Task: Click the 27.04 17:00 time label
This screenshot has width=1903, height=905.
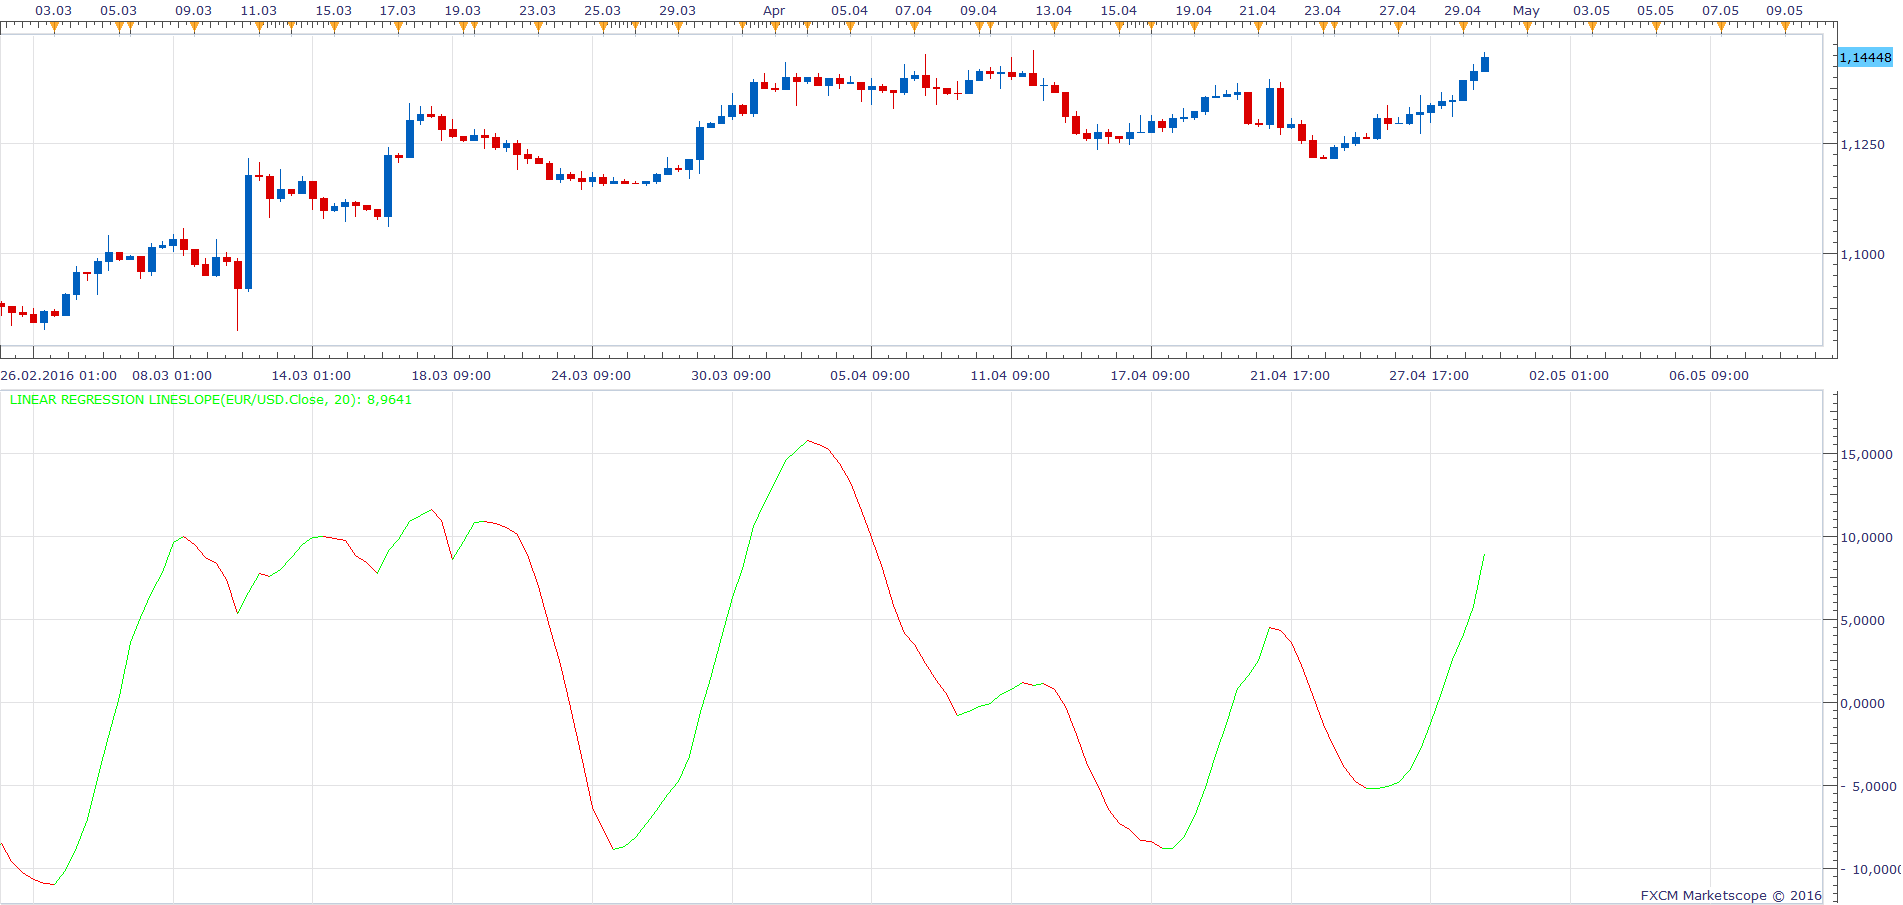Action: pyautogui.click(x=1429, y=375)
